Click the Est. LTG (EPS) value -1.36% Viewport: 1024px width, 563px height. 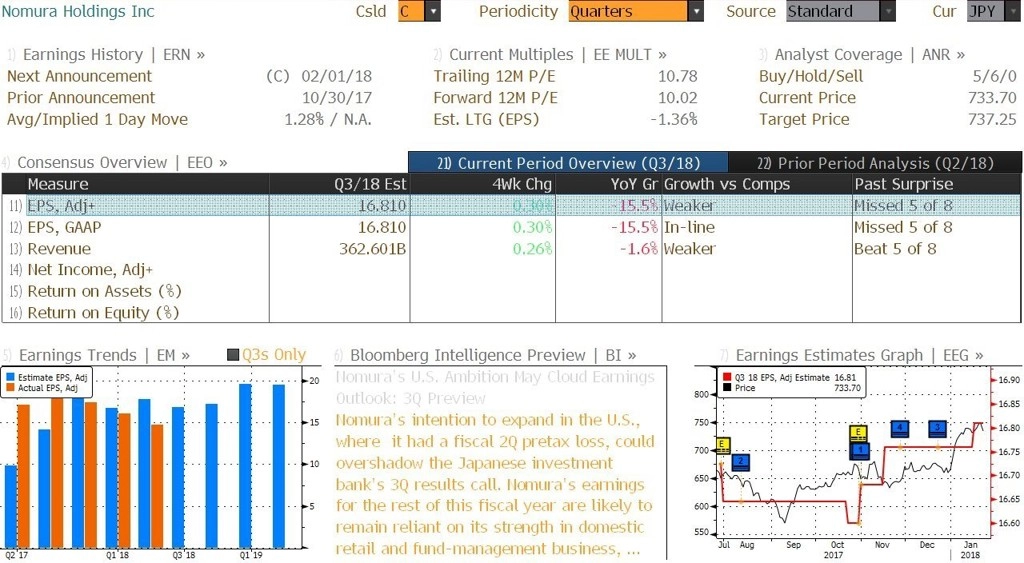[673, 120]
